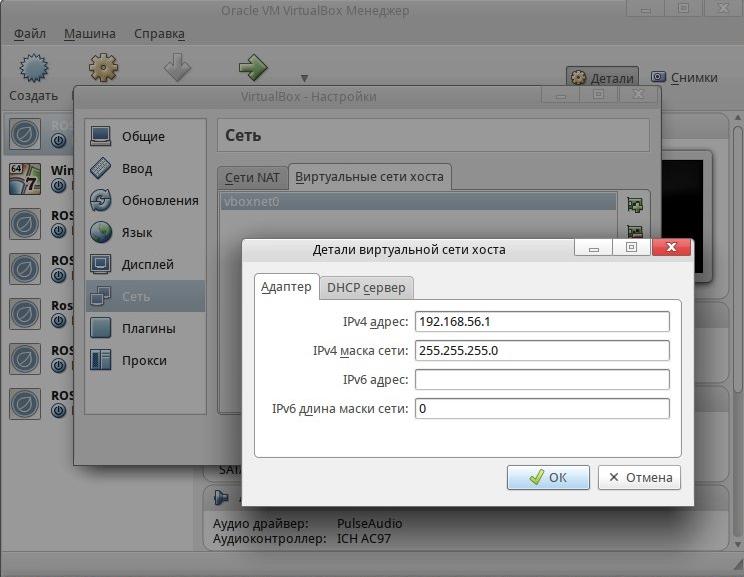
Task: Click the IPv6 длина маски сети field
Action: click(542, 409)
